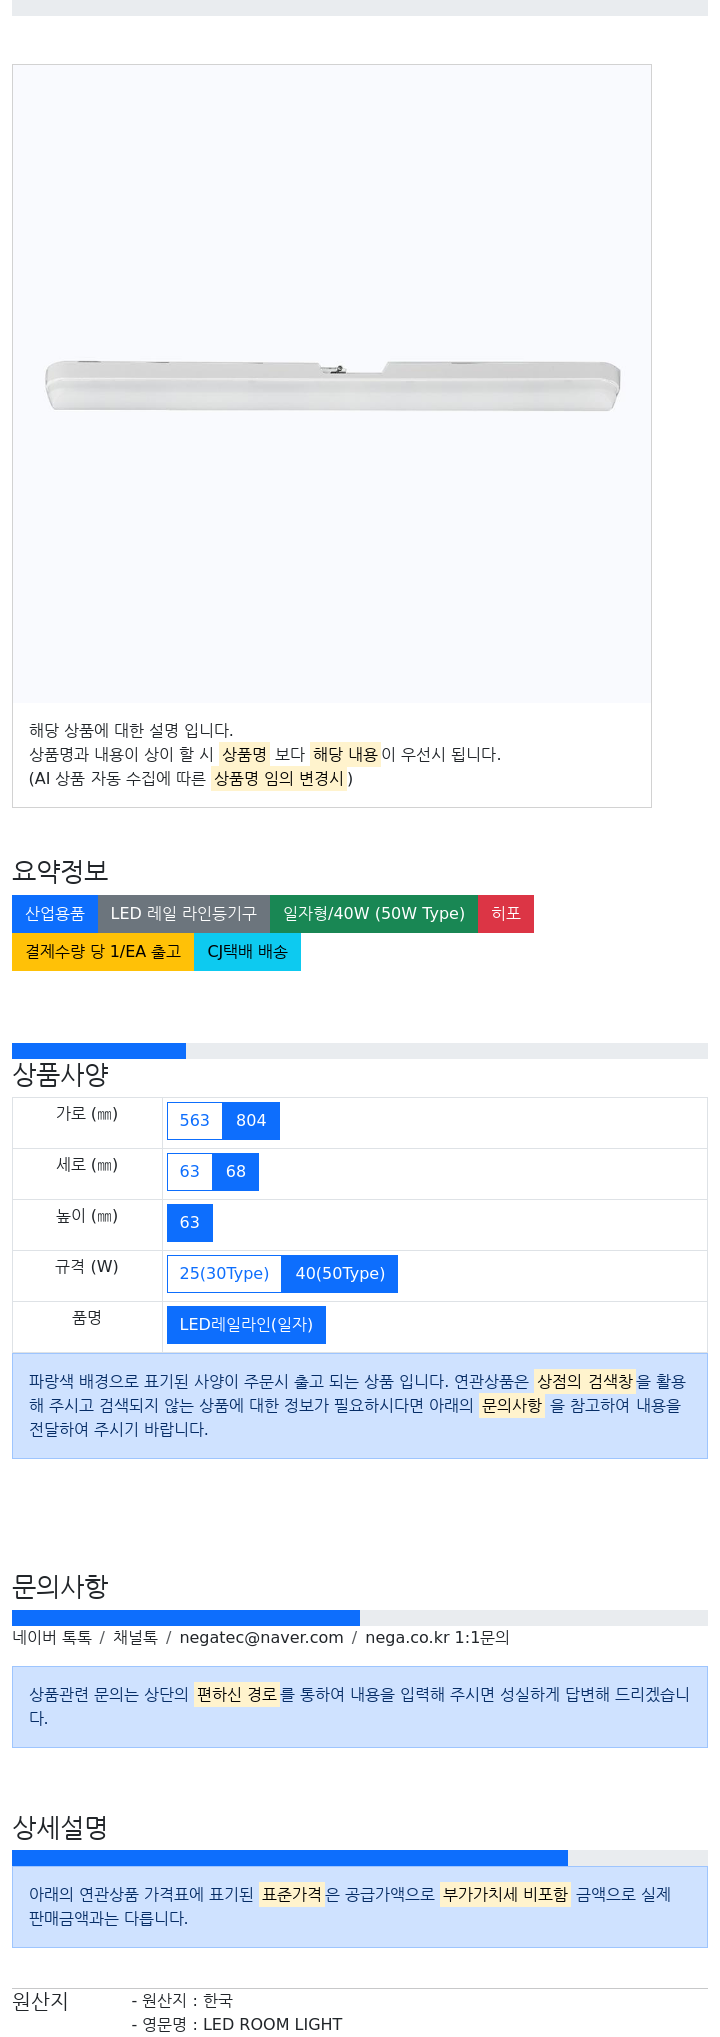Viewport: 720px width, 2037px height.
Task: Choose the 563 width option
Action: click(x=195, y=1121)
